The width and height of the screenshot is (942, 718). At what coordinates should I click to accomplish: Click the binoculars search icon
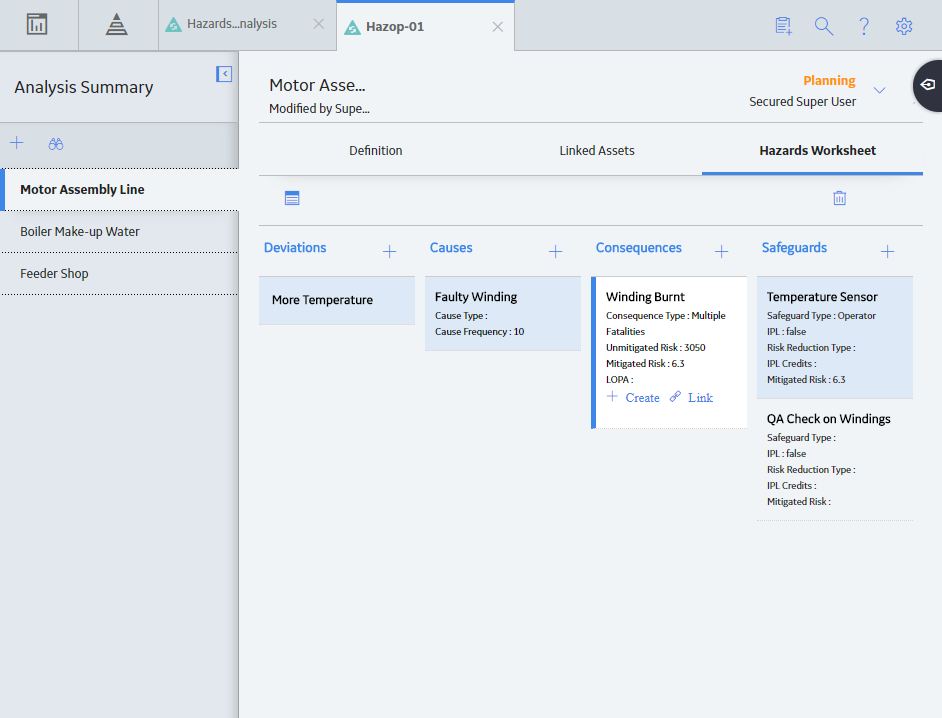(56, 144)
